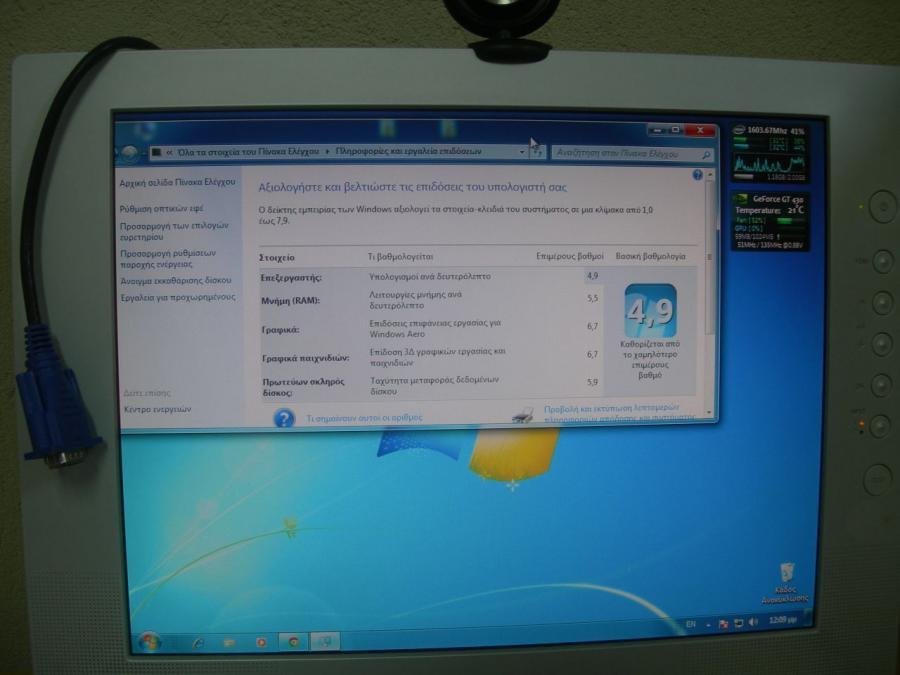Open 'Ρύθμιση οπτικών εφέ' sidebar link
This screenshot has width=900, height=675.
click(x=161, y=209)
